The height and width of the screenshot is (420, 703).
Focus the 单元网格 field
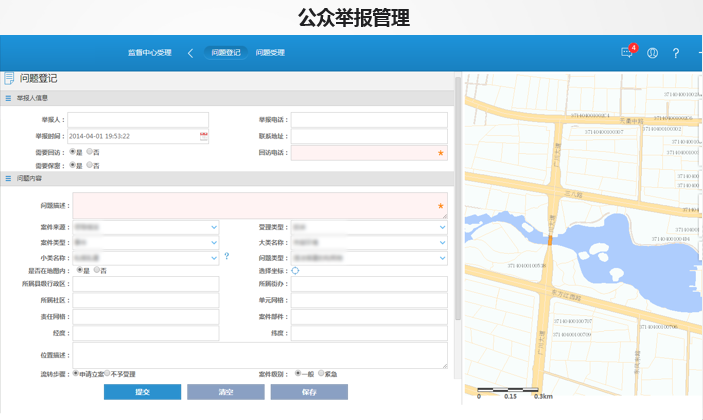[369, 300]
